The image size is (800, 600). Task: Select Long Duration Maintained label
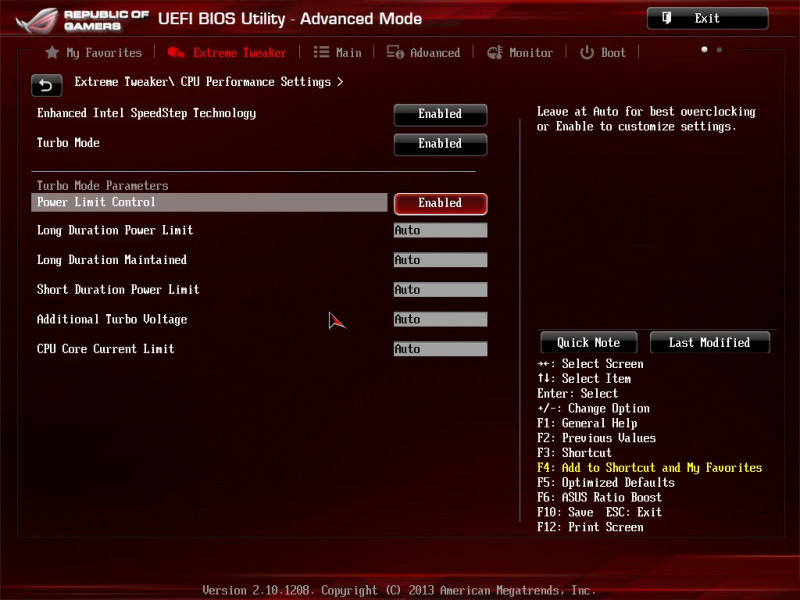tap(112, 260)
